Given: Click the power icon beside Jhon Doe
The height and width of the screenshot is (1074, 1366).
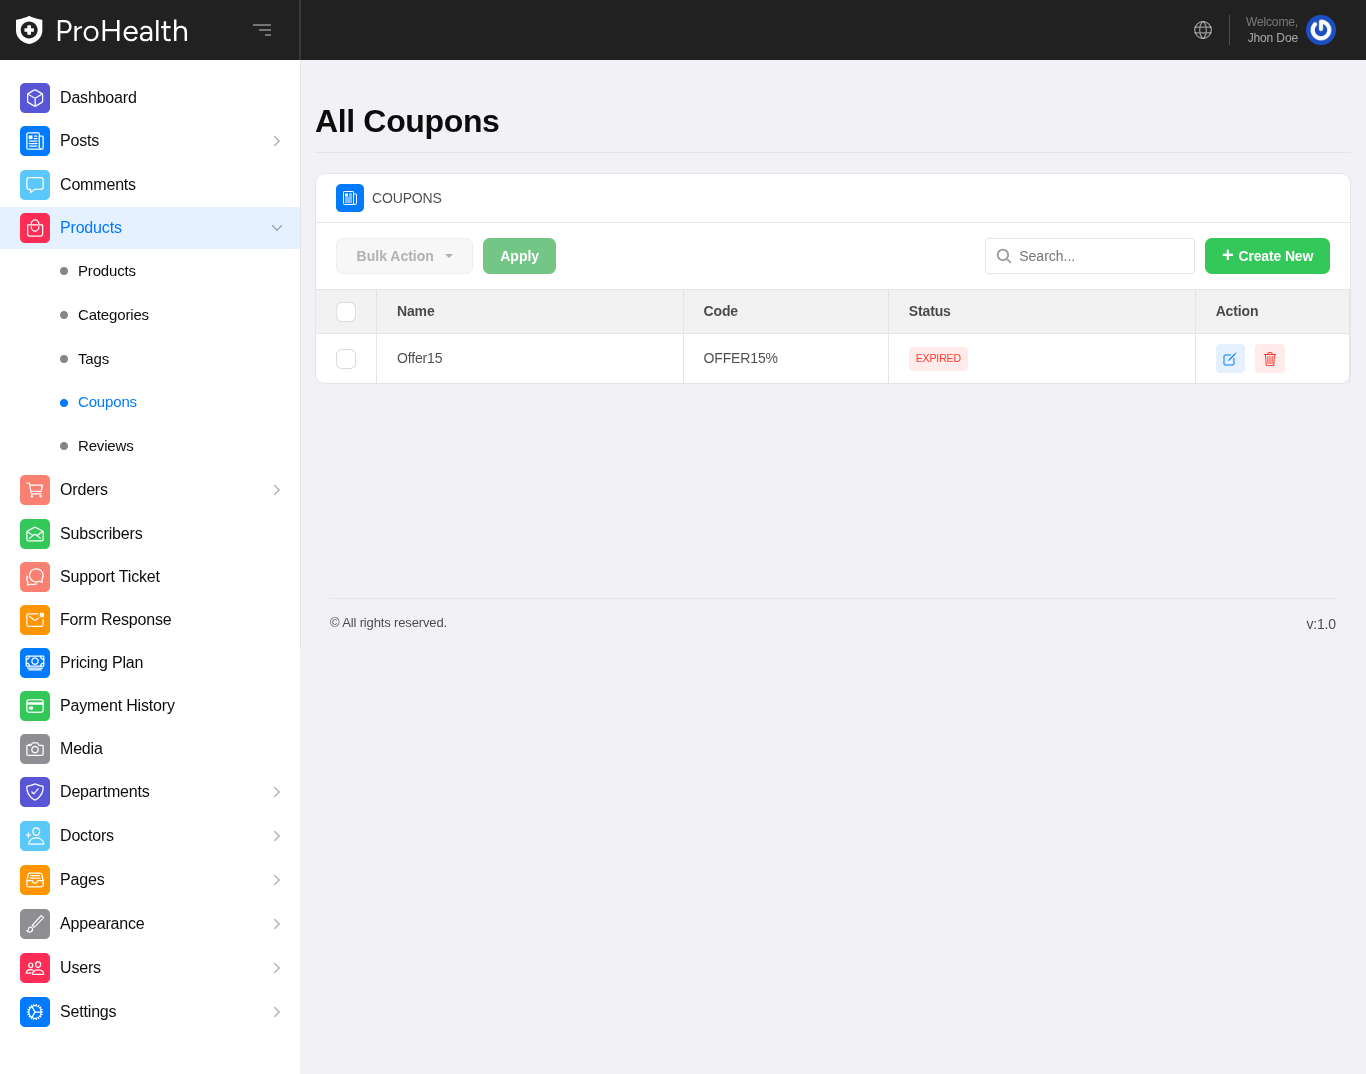Looking at the screenshot, I should (x=1321, y=30).
